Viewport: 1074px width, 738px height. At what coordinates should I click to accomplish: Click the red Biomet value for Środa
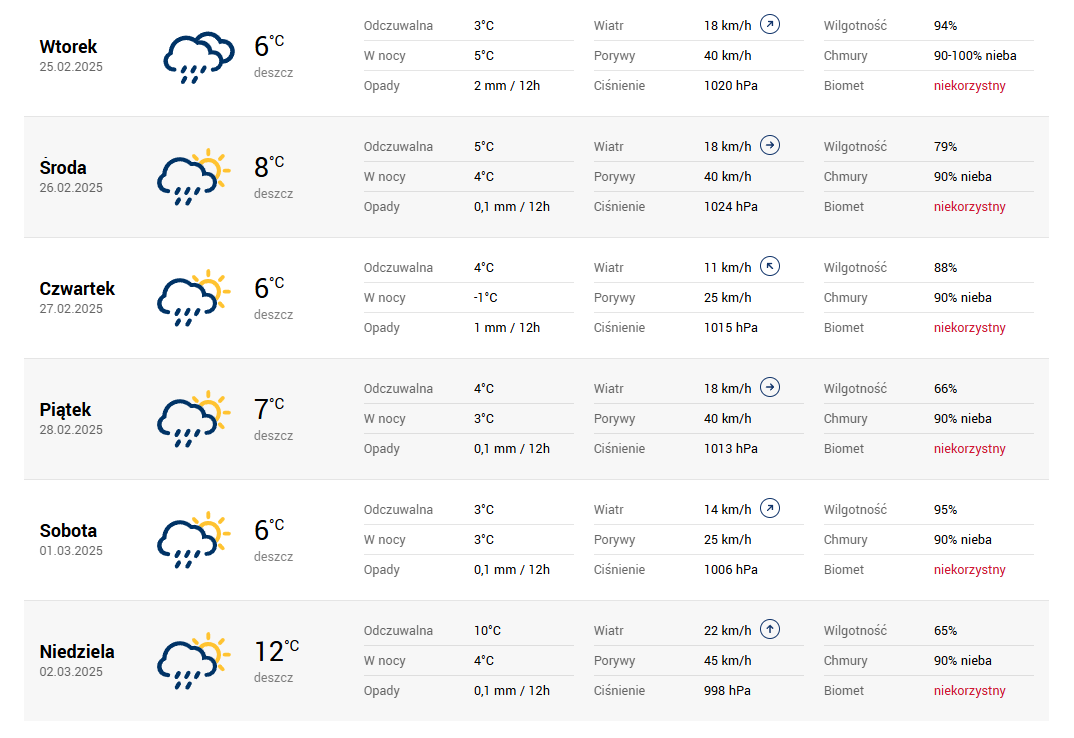[969, 207]
